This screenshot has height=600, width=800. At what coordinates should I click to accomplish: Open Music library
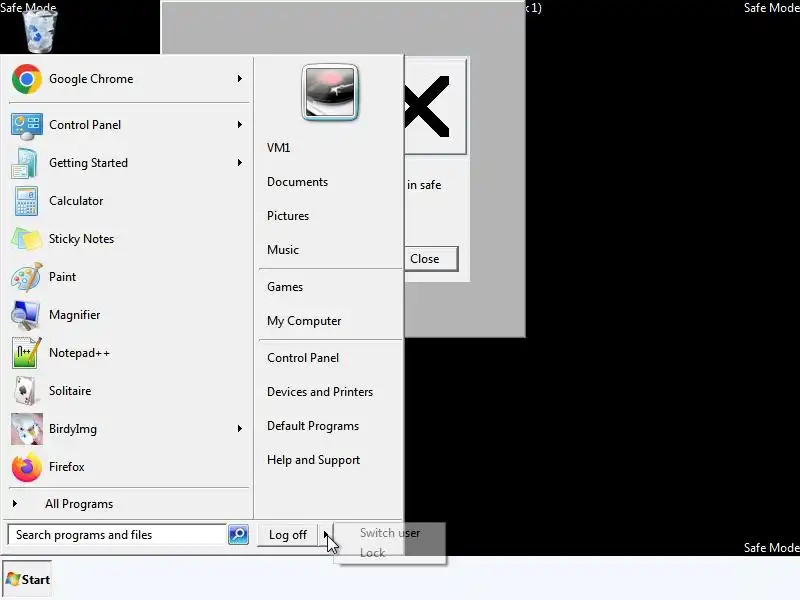click(283, 250)
